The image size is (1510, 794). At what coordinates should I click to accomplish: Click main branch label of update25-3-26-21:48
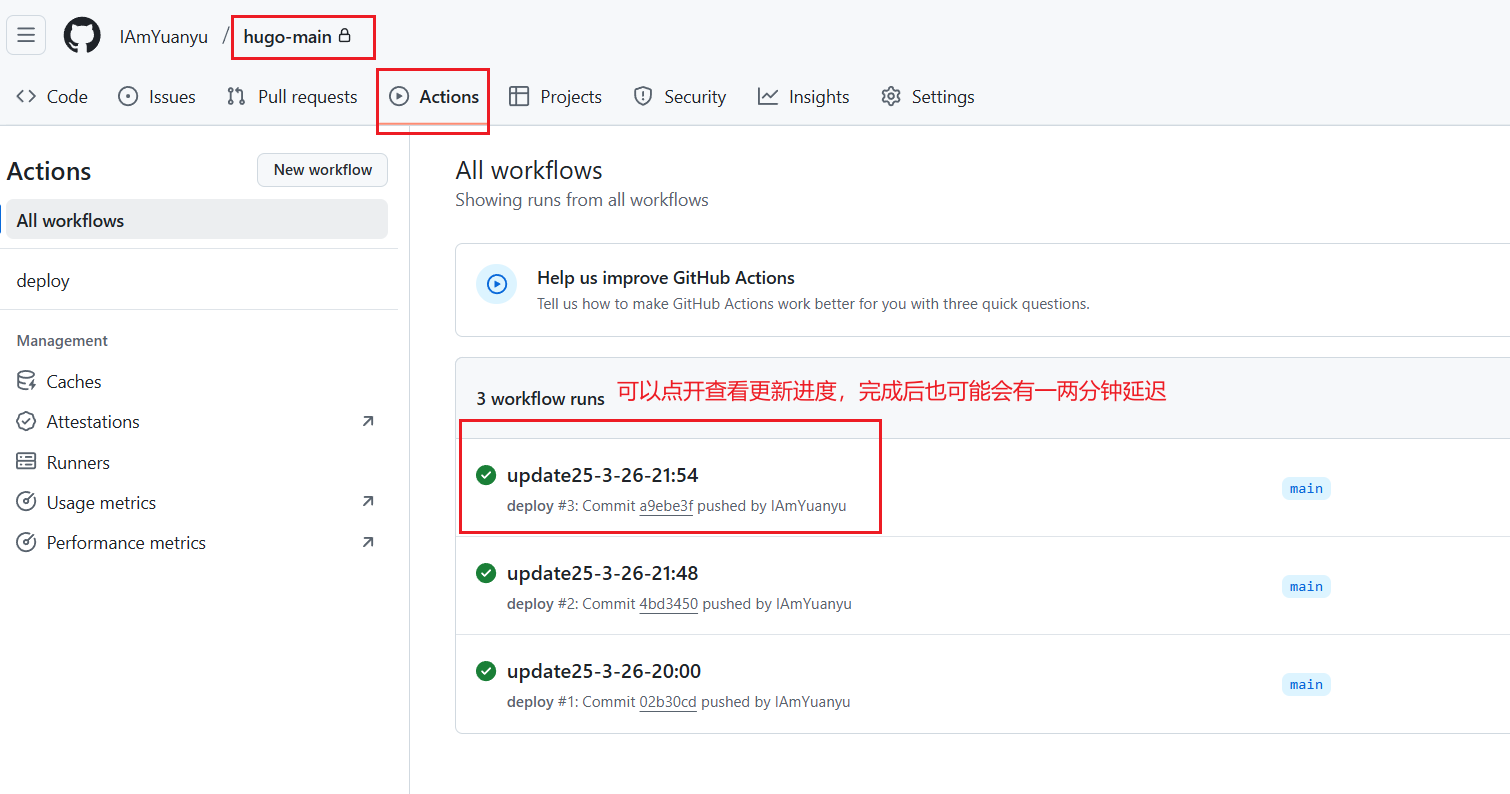[1306, 587]
